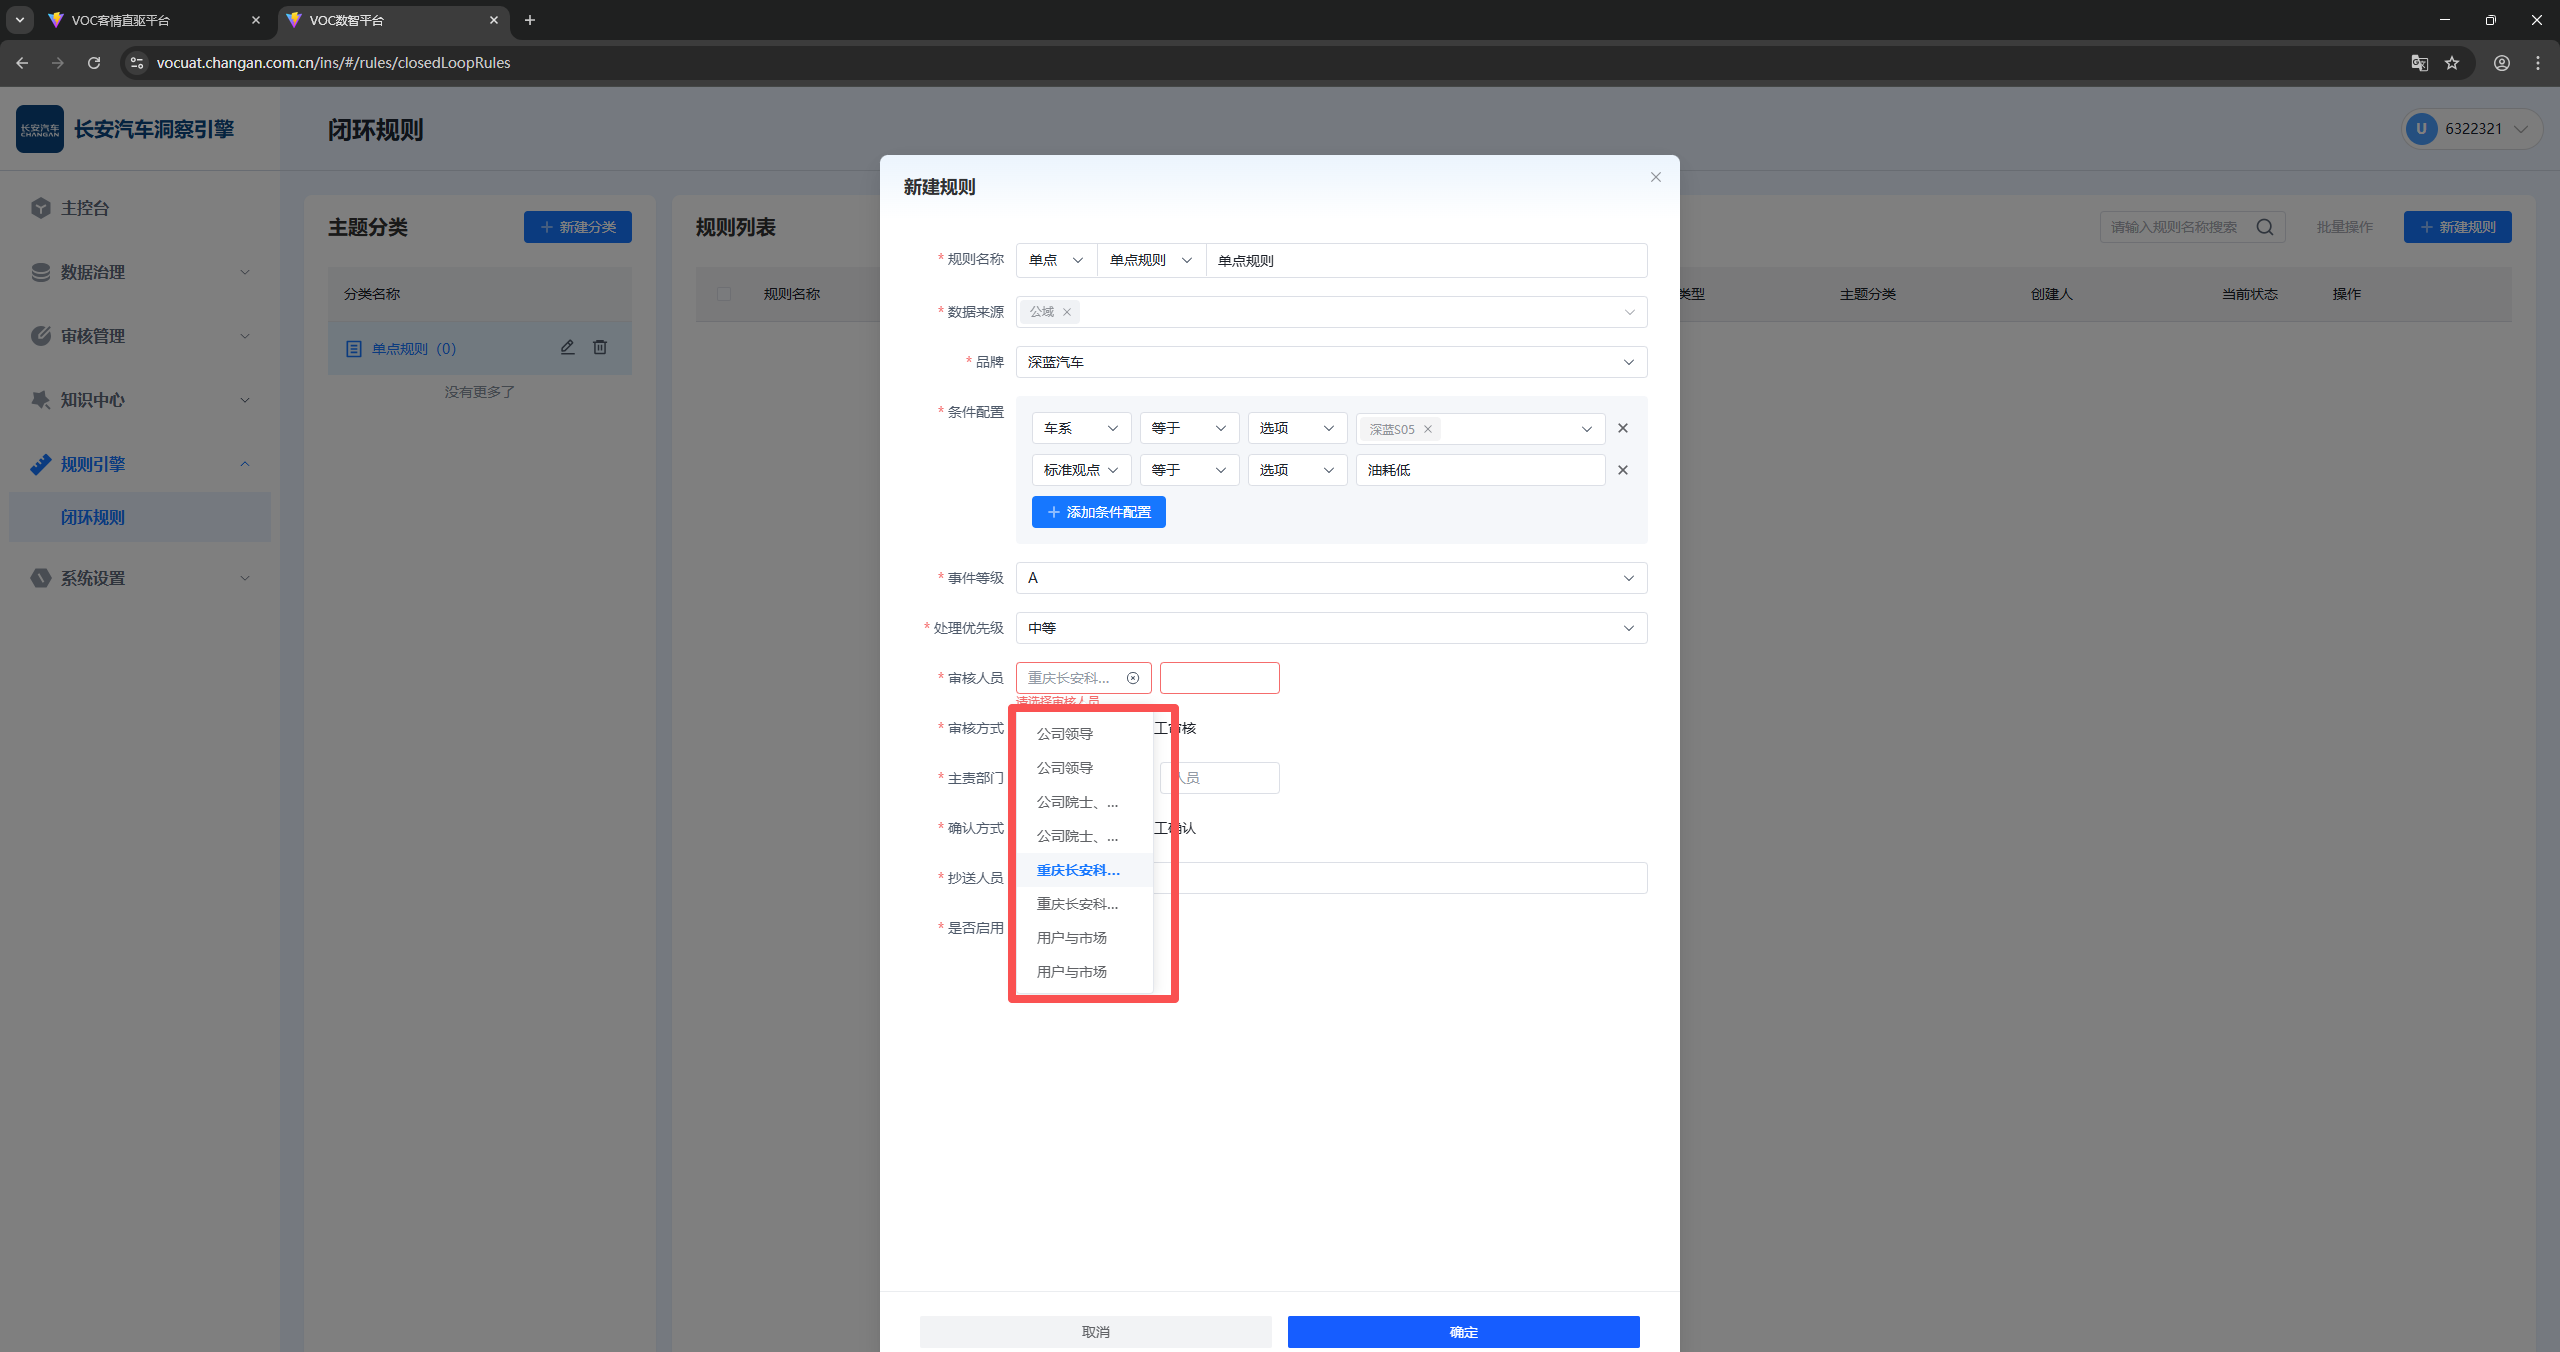The image size is (2560, 1352).
Task: Clear the 审核人员 department field
Action: pyautogui.click(x=1132, y=678)
